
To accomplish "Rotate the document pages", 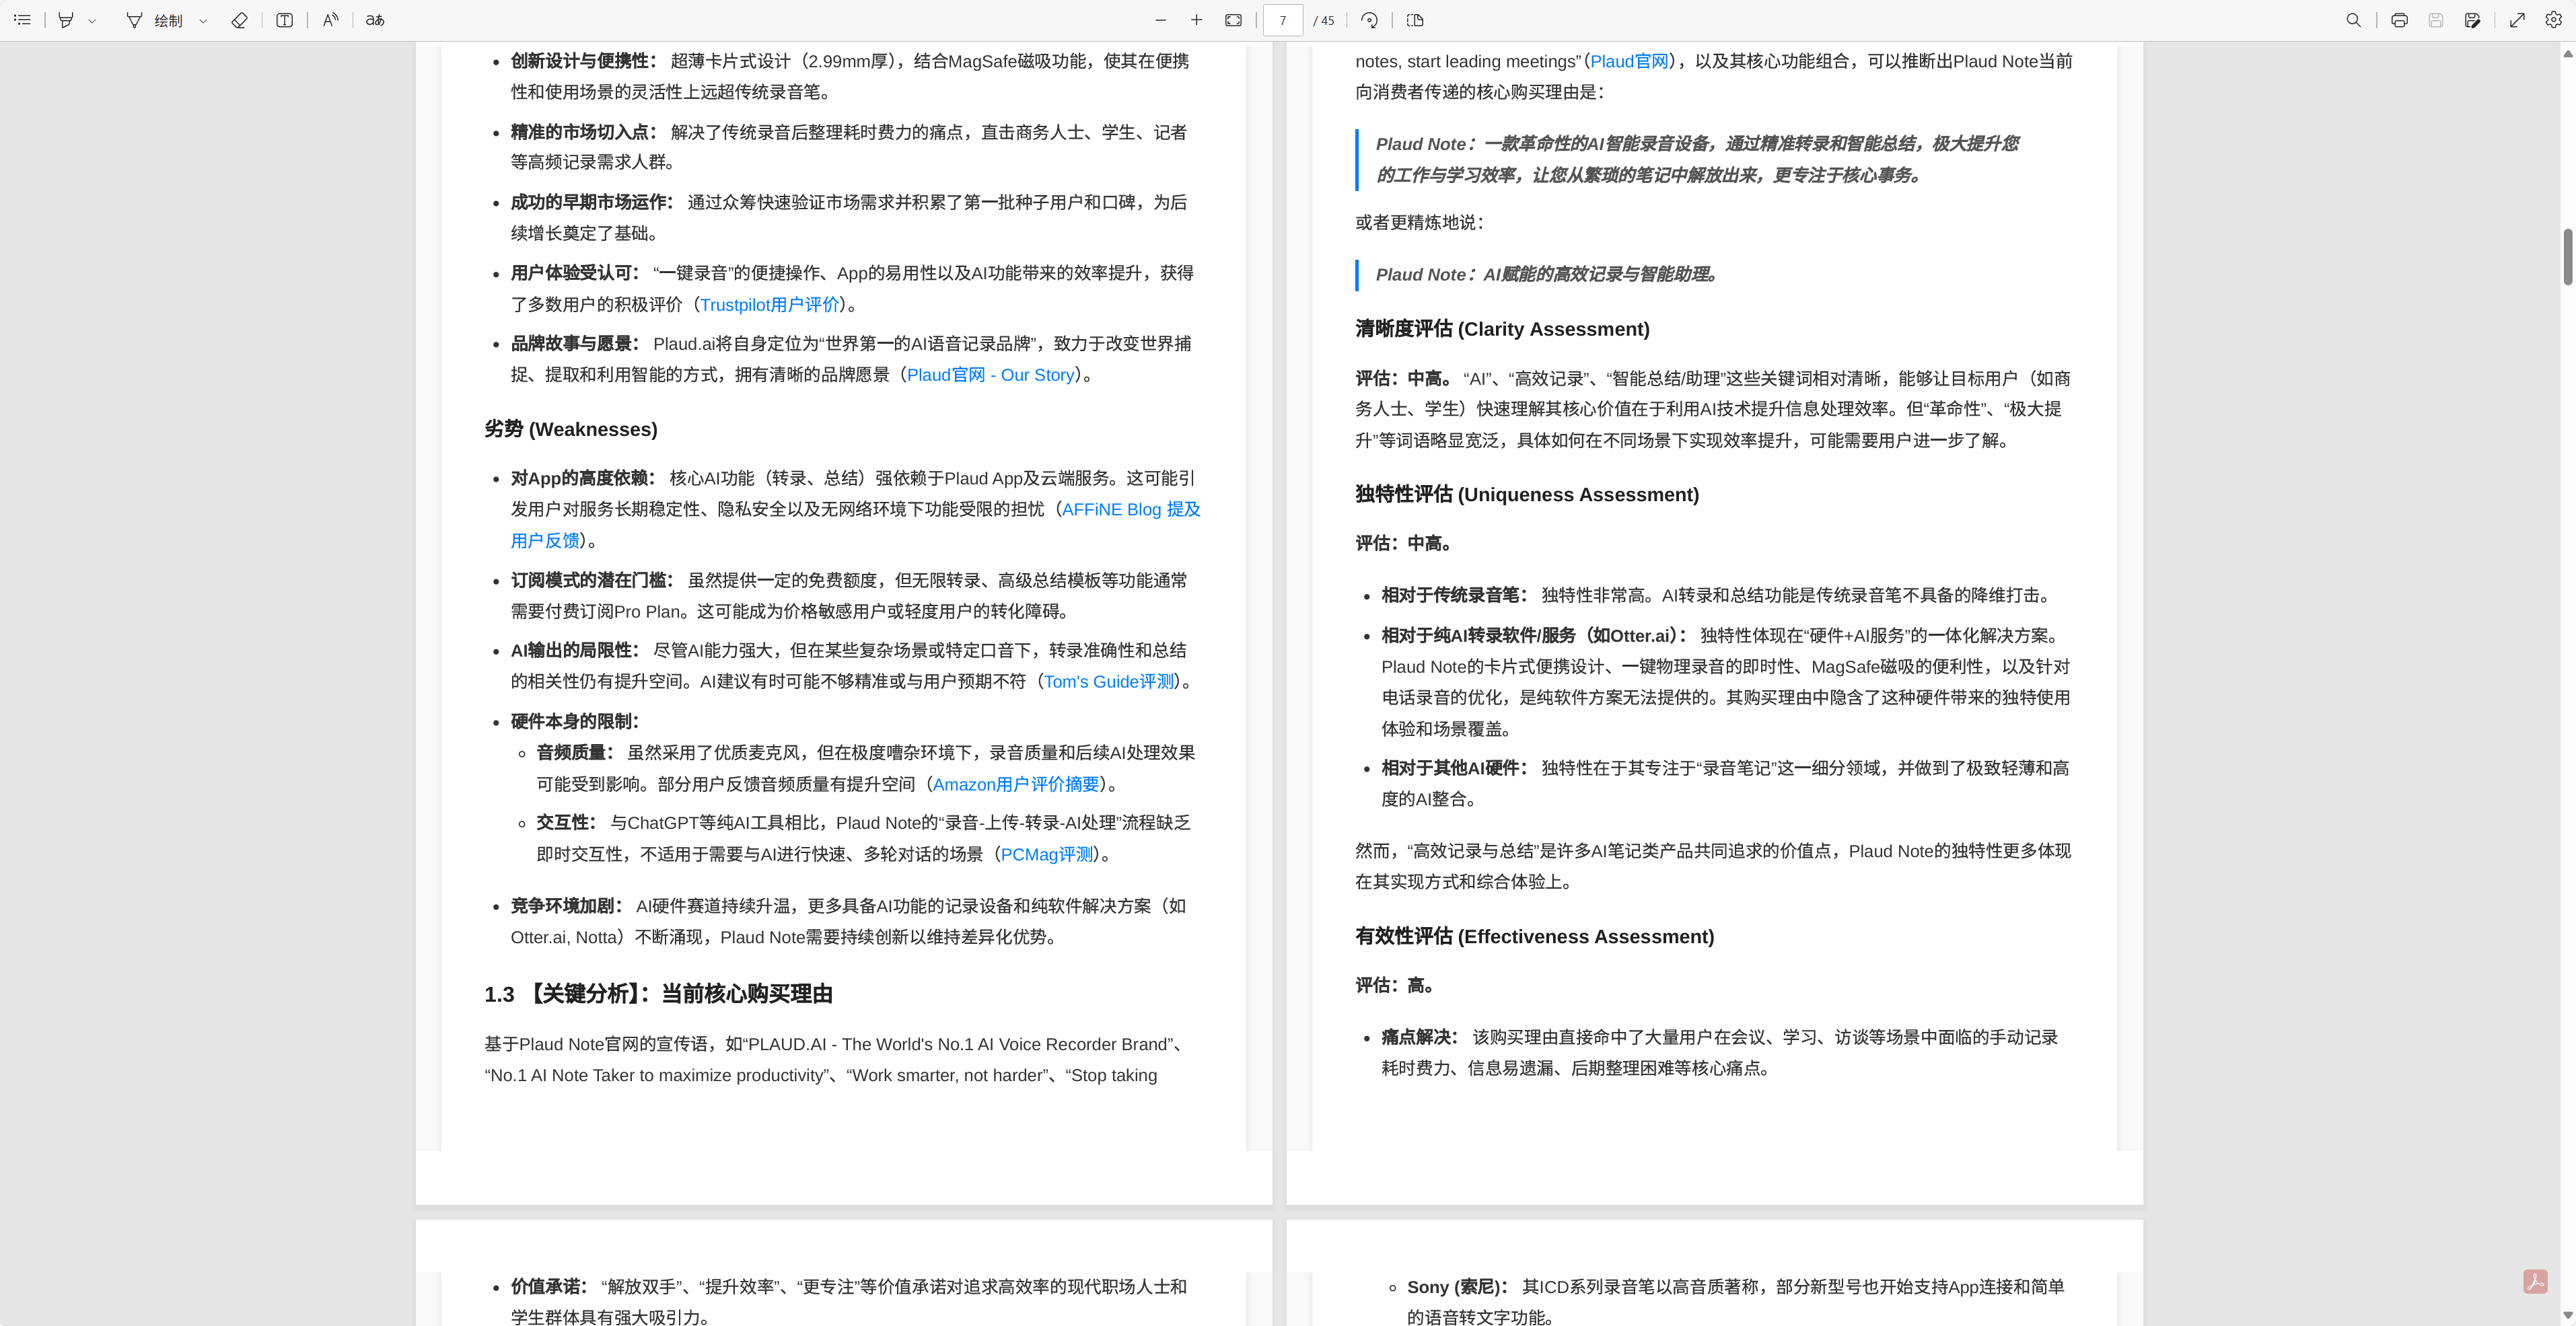I will (1370, 20).
